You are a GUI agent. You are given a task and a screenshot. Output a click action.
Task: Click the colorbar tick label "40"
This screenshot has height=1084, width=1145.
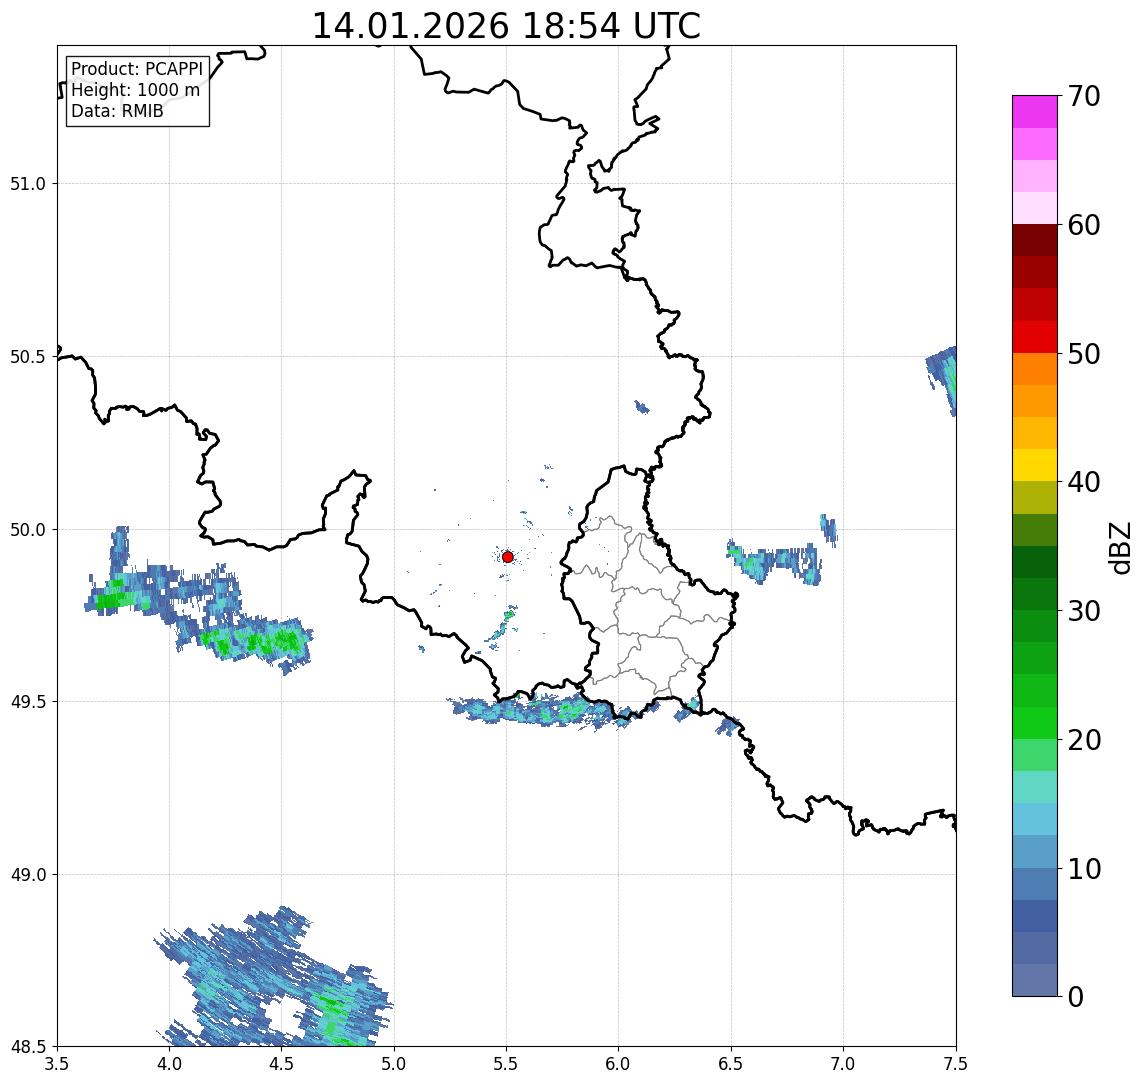click(x=1084, y=482)
